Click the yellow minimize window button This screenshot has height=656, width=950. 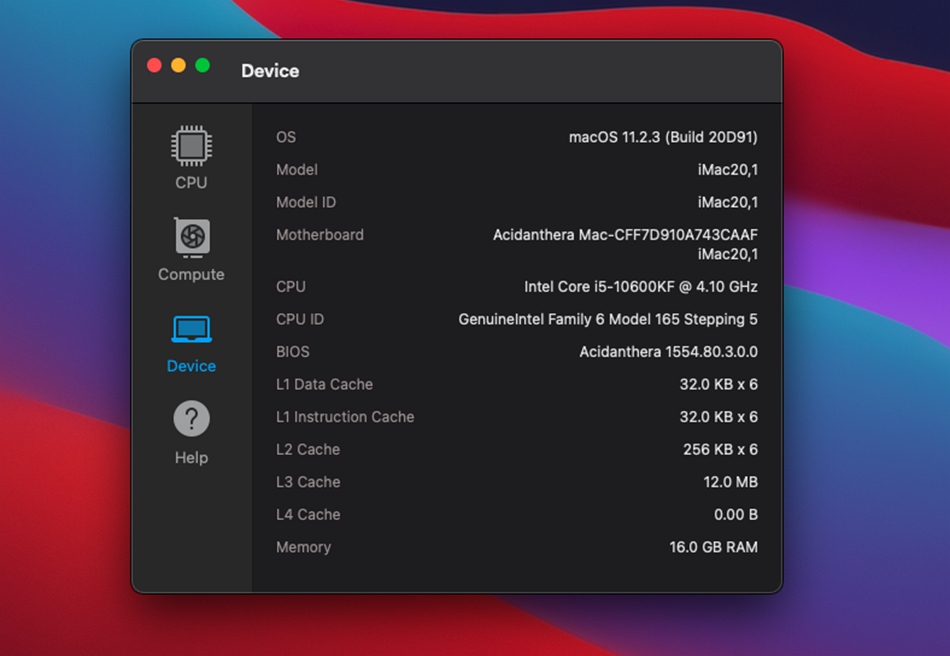pos(179,65)
